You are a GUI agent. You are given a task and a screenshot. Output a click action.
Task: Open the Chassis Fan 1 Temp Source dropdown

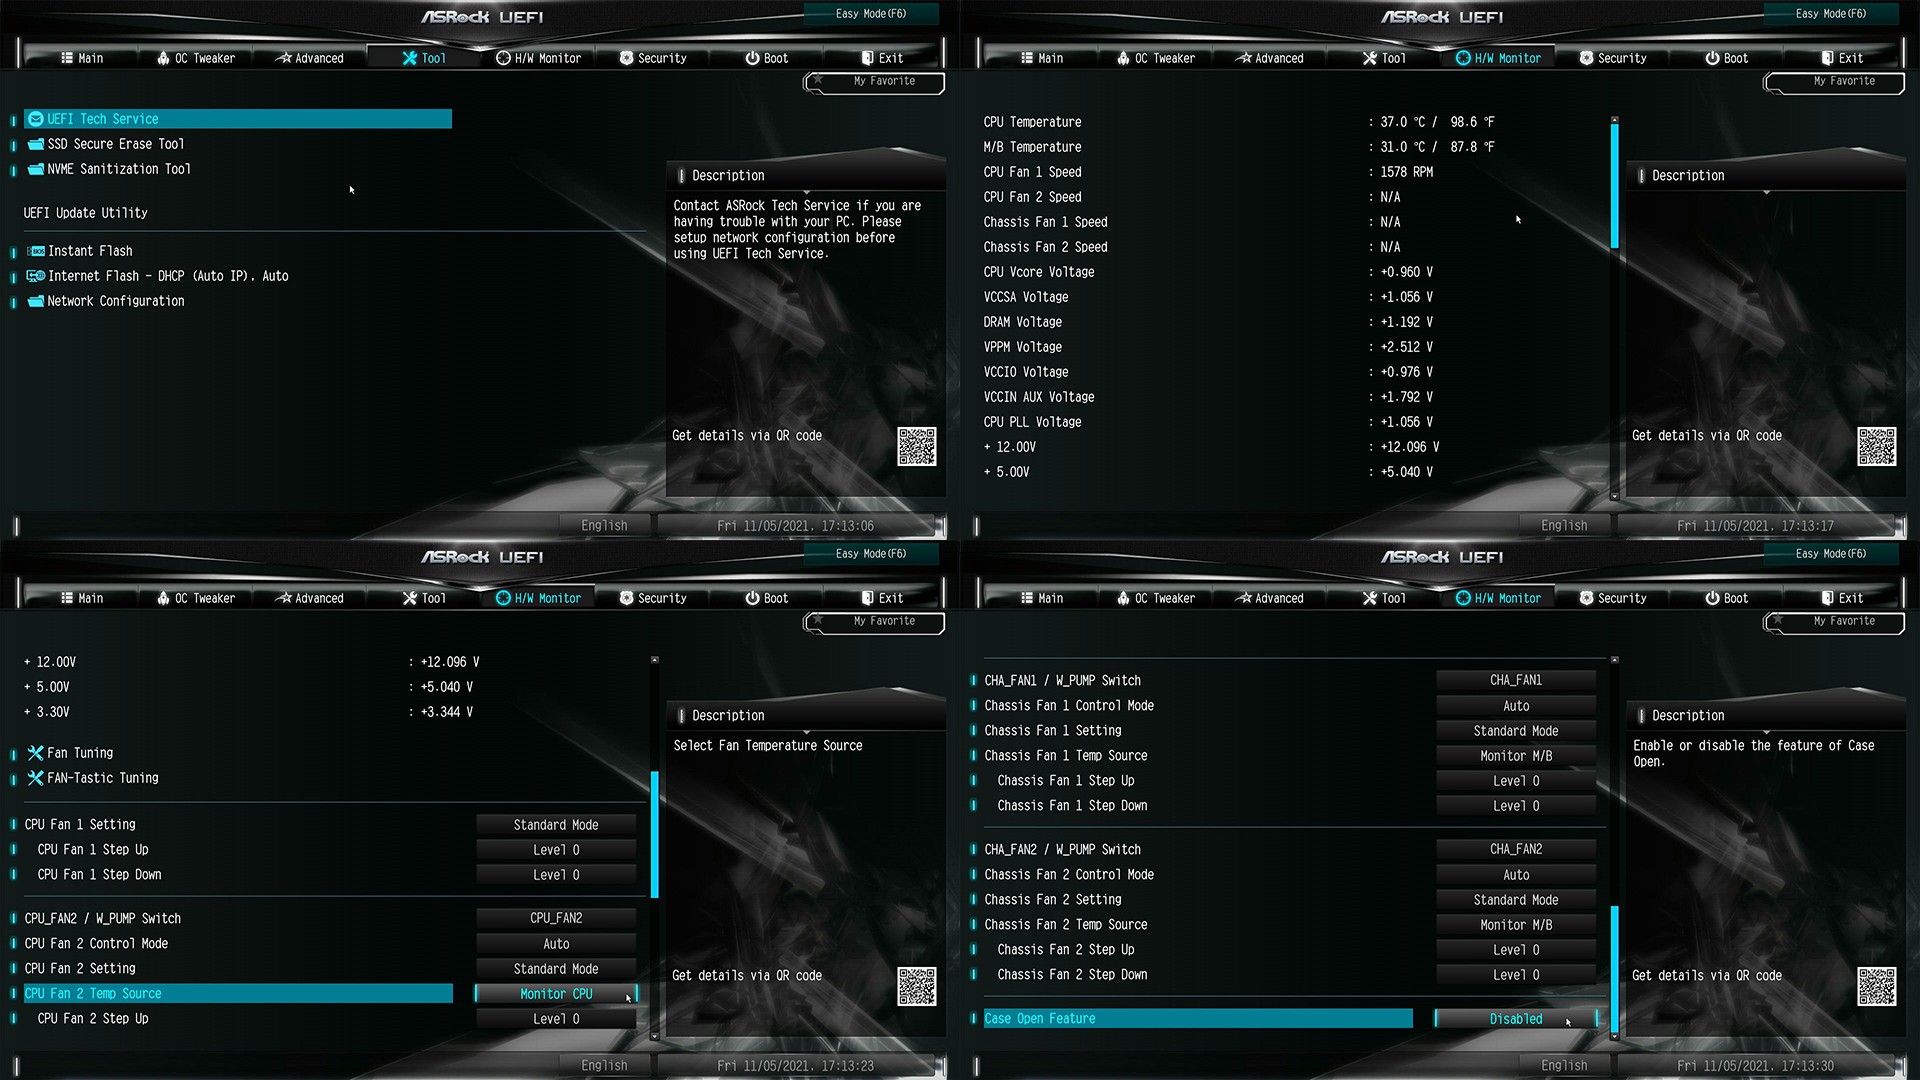point(1515,756)
